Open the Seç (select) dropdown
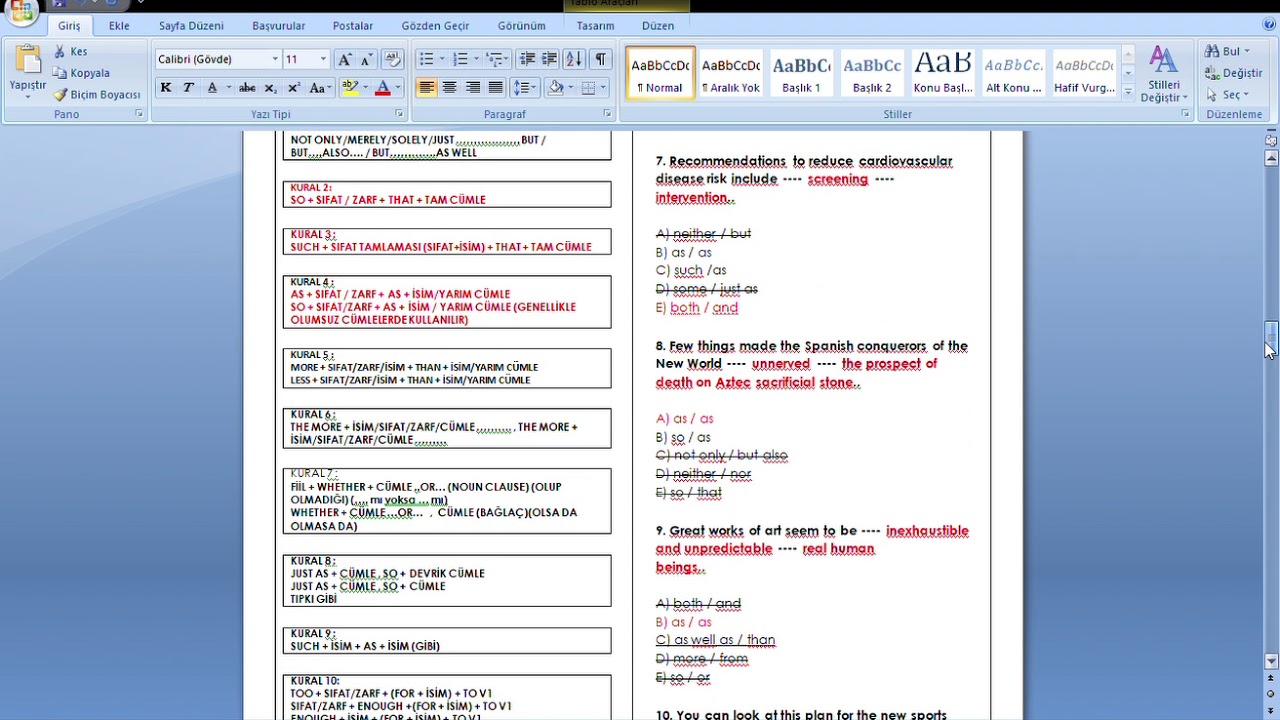The height and width of the screenshot is (720, 1280). [1227, 95]
